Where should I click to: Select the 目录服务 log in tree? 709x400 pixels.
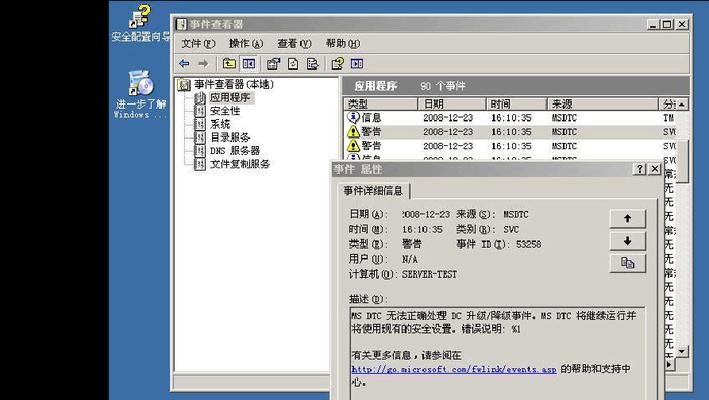tap(230, 137)
